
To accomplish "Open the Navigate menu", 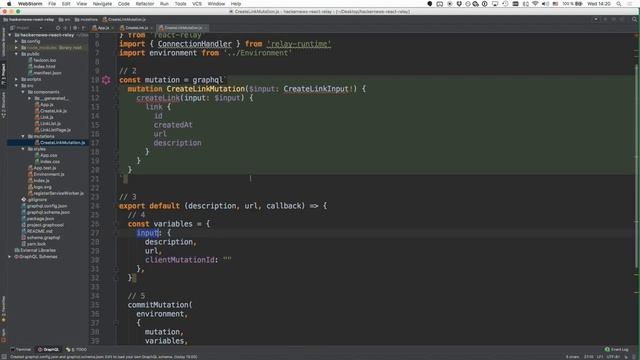I will (102, 4).
